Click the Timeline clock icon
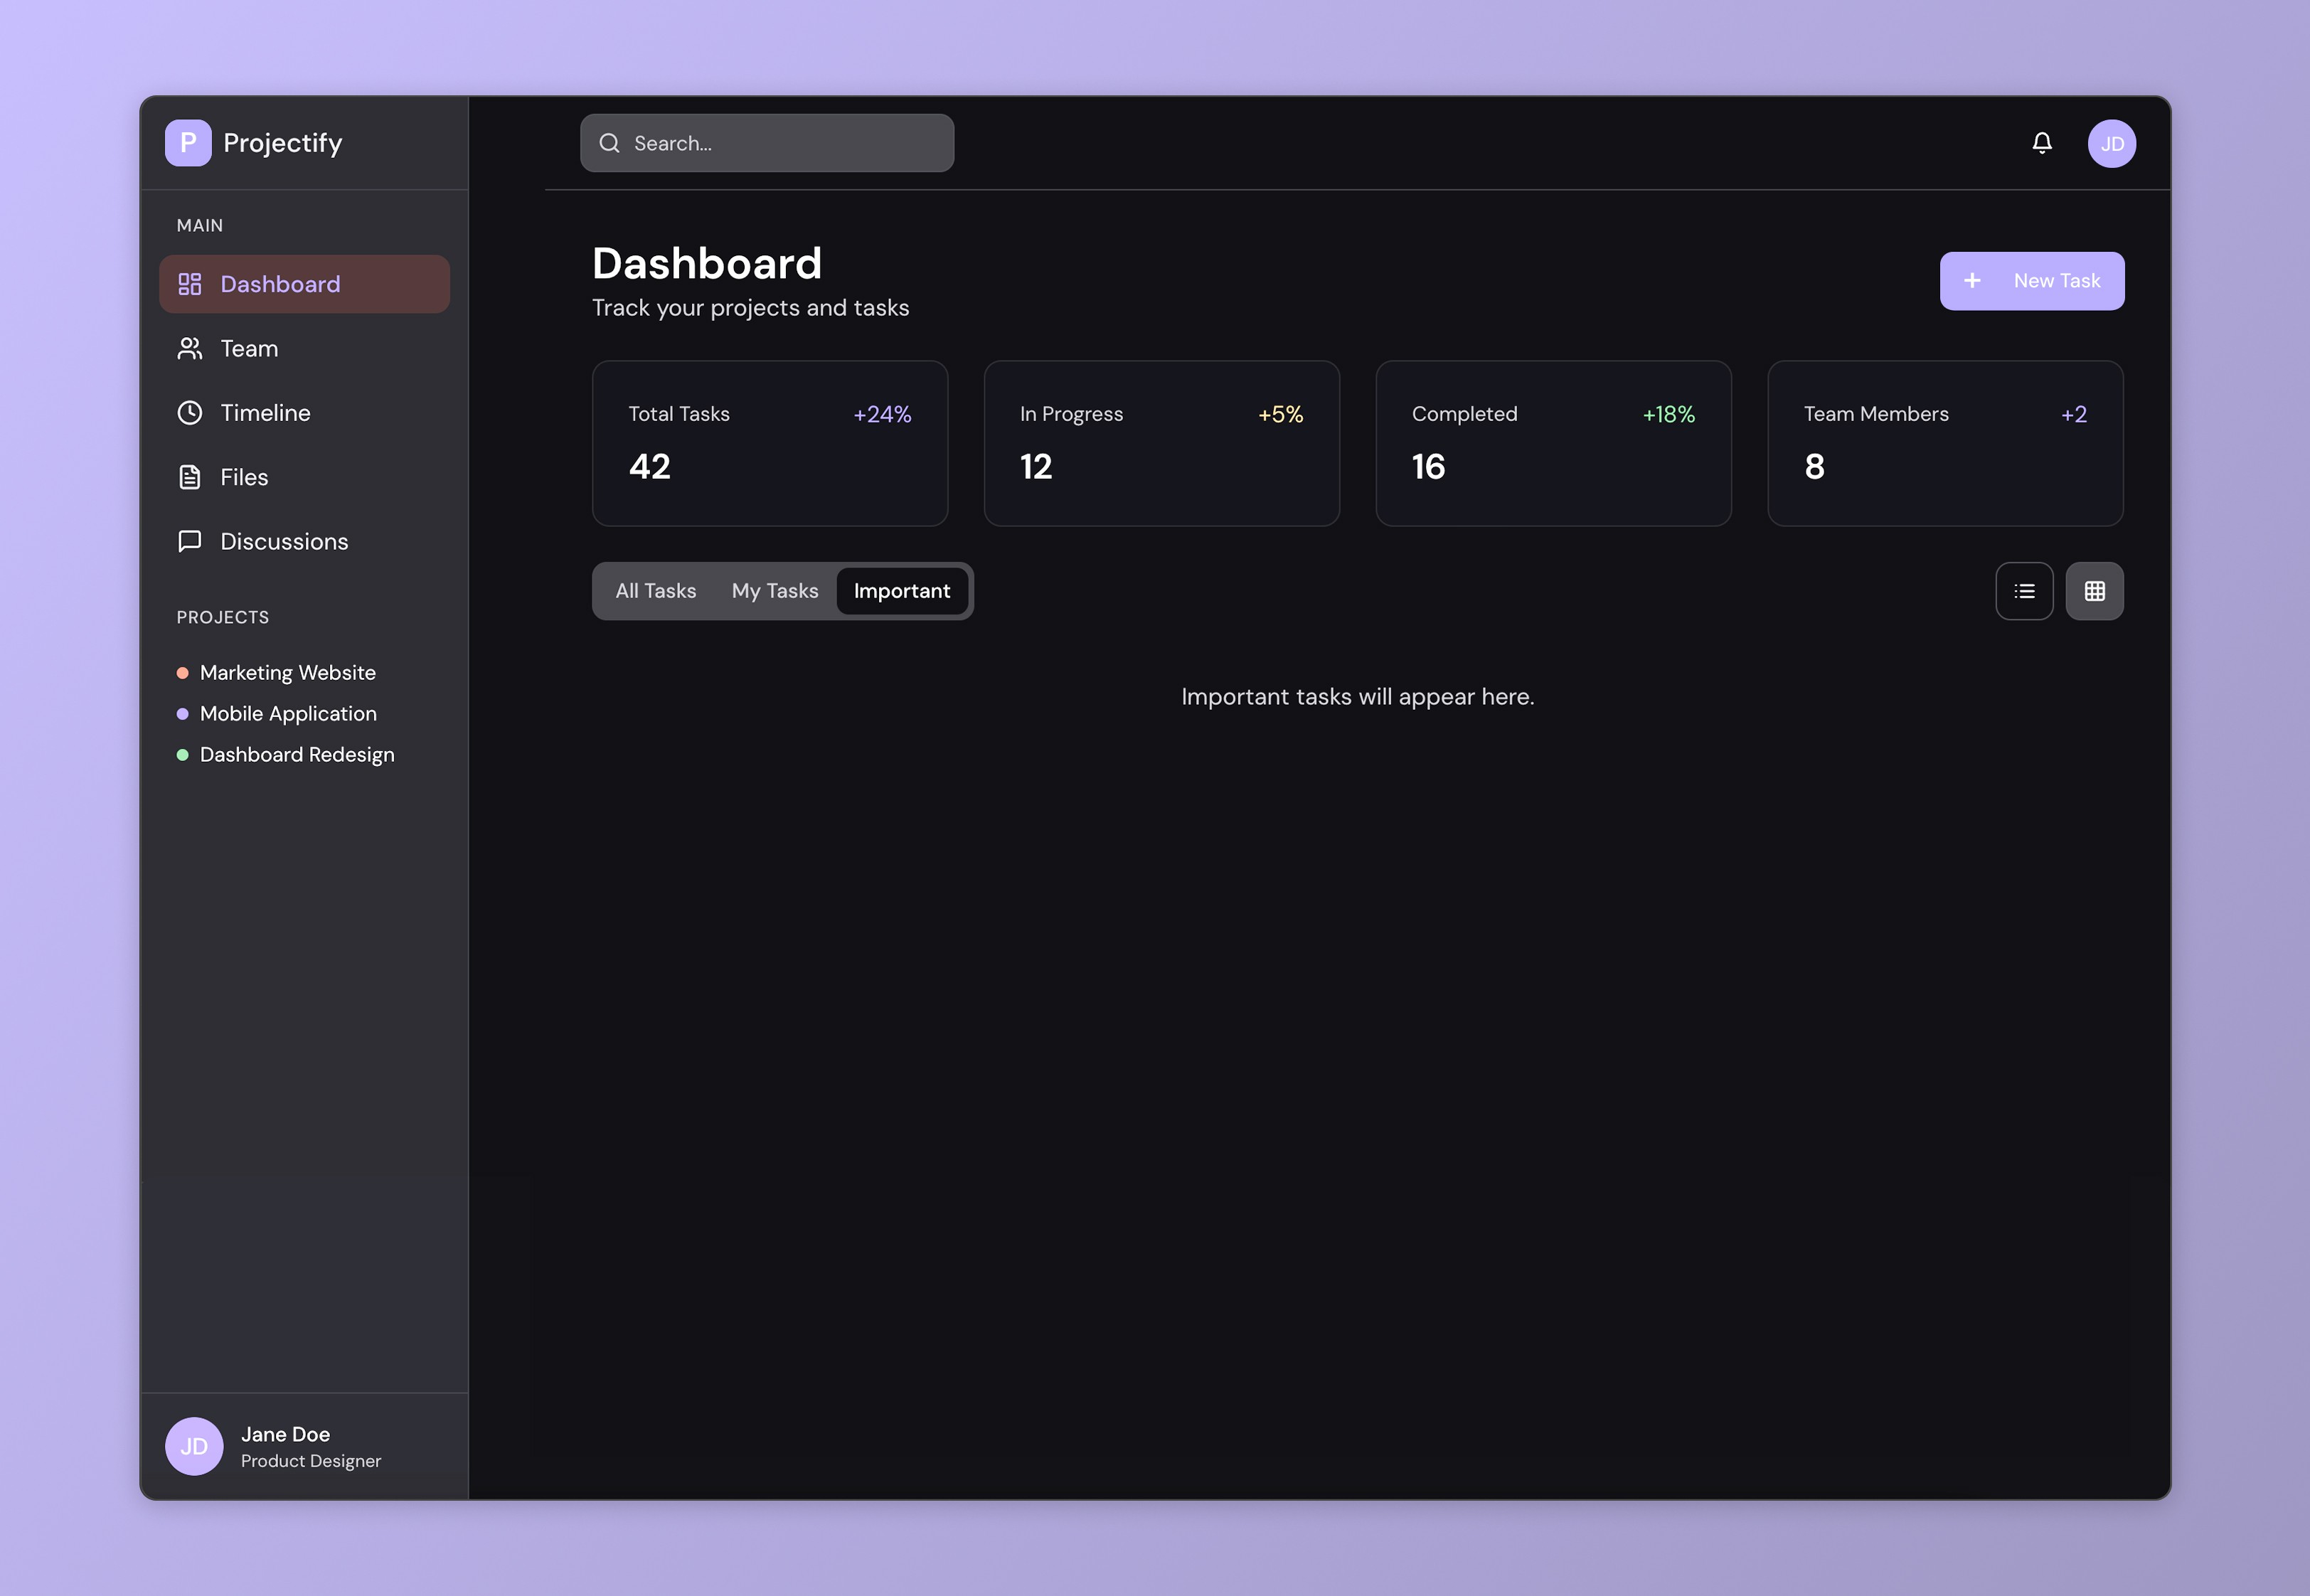The width and height of the screenshot is (2310, 1596). [190, 413]
